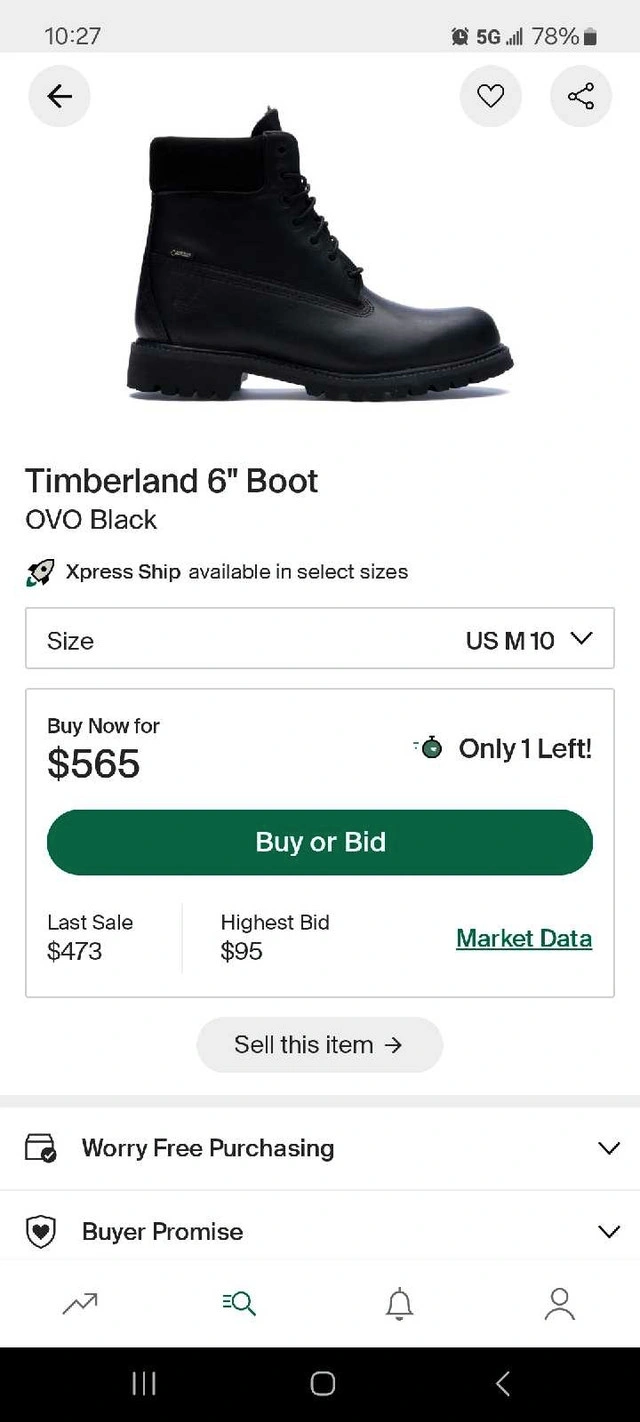The image size is (640, 1422).
Task: Open the trending chart tab
Action: [80, 1303]
